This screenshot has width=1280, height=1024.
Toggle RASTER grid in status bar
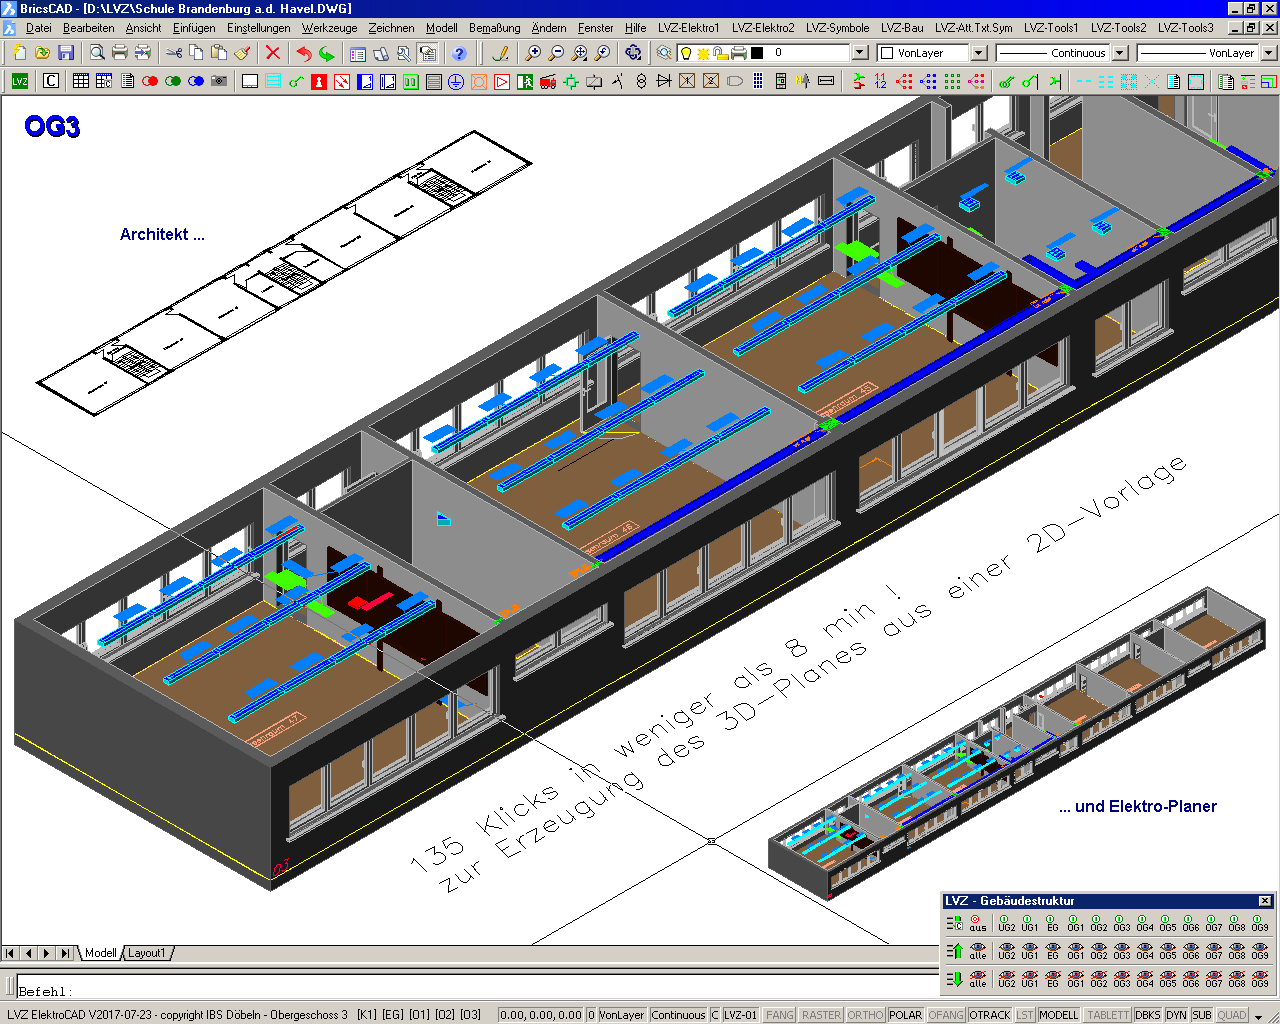coord(821,1015)
